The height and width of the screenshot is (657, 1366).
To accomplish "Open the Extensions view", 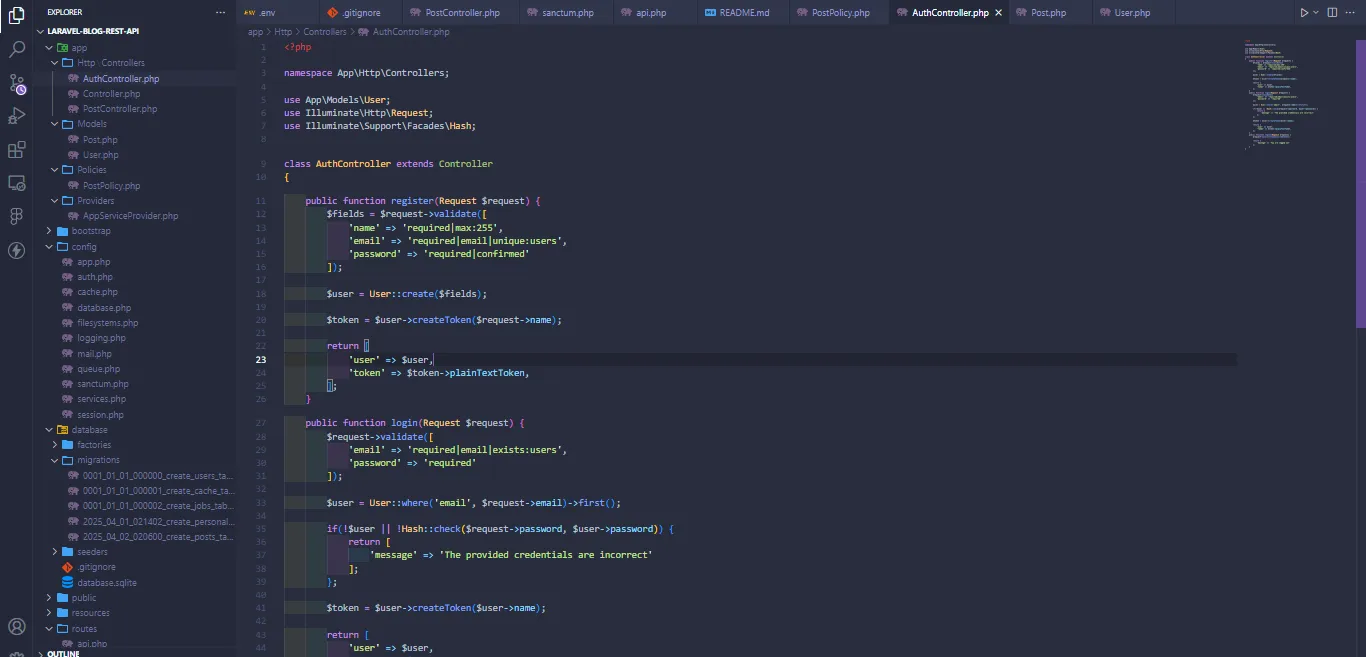I will [16, 149].
